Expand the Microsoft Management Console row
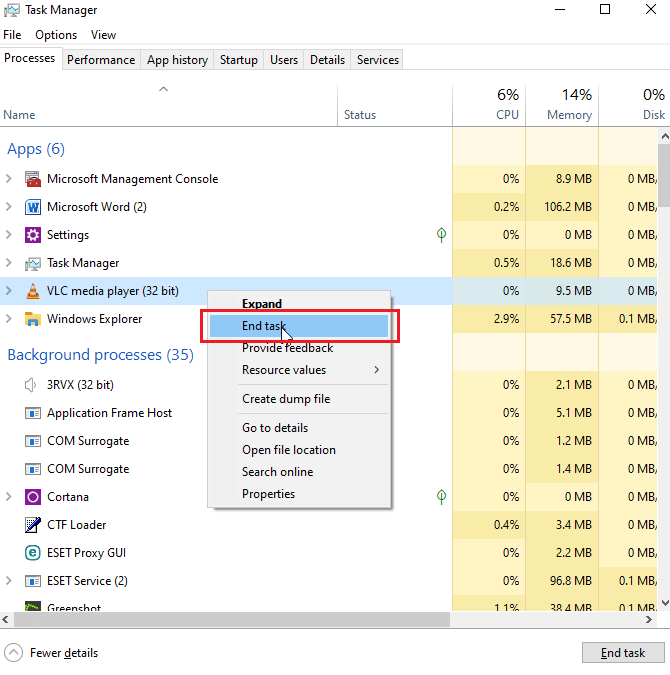Image resolution: width=670 pixels, height=675 pixels. 9,179
